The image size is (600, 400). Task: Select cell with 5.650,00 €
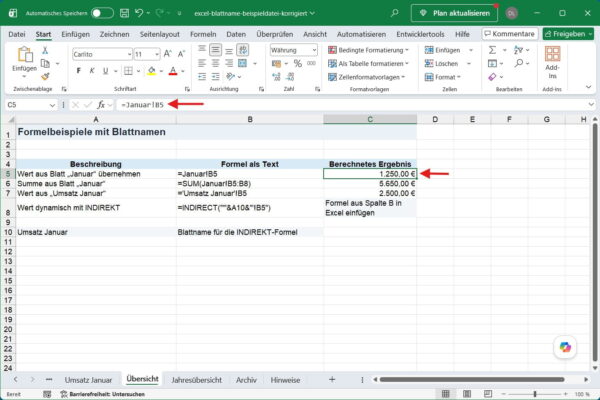pos(370,183)
